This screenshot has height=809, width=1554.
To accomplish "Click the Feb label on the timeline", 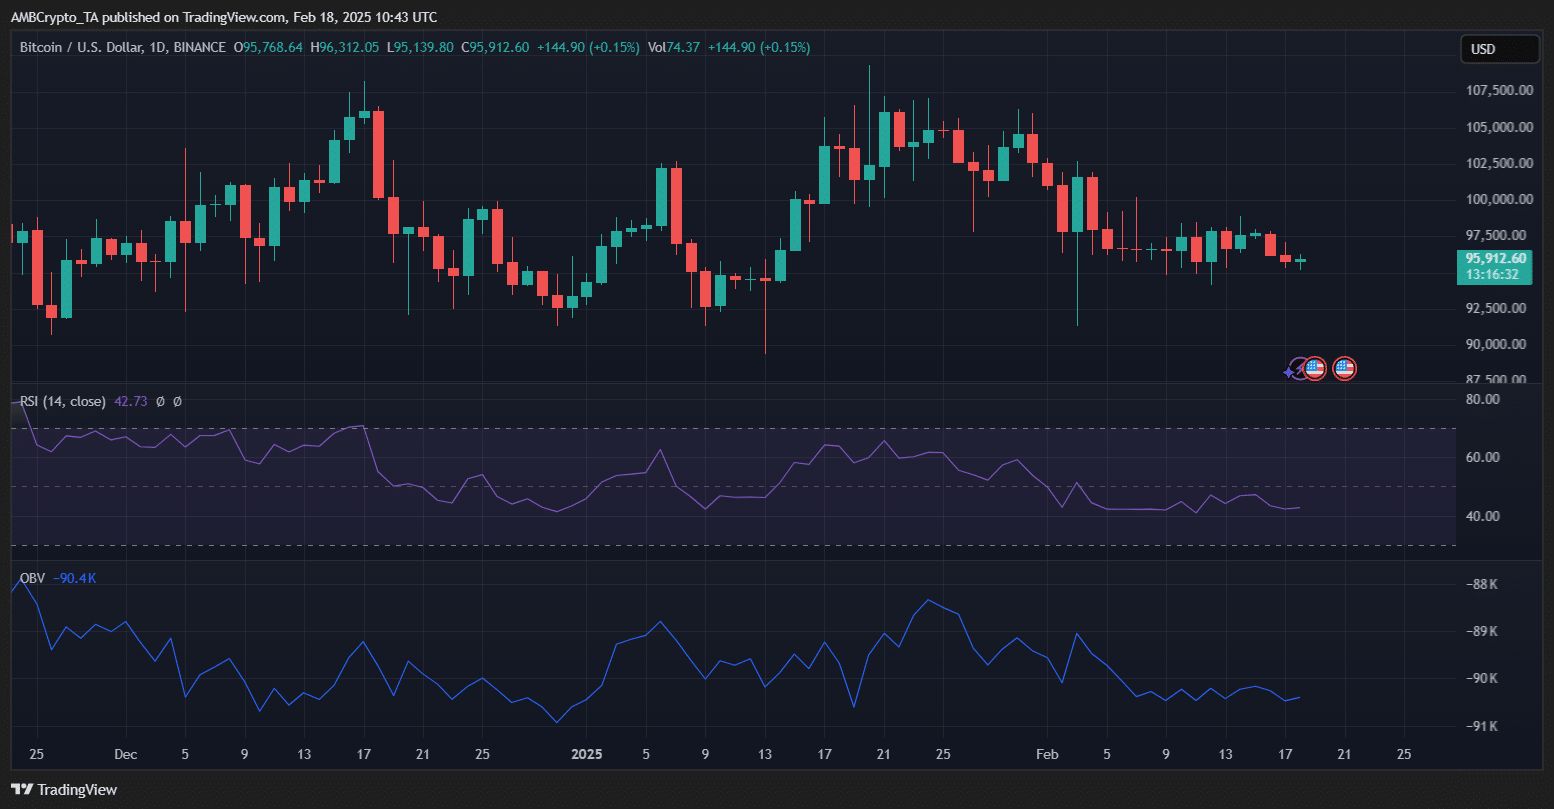I will (1047, 754).
